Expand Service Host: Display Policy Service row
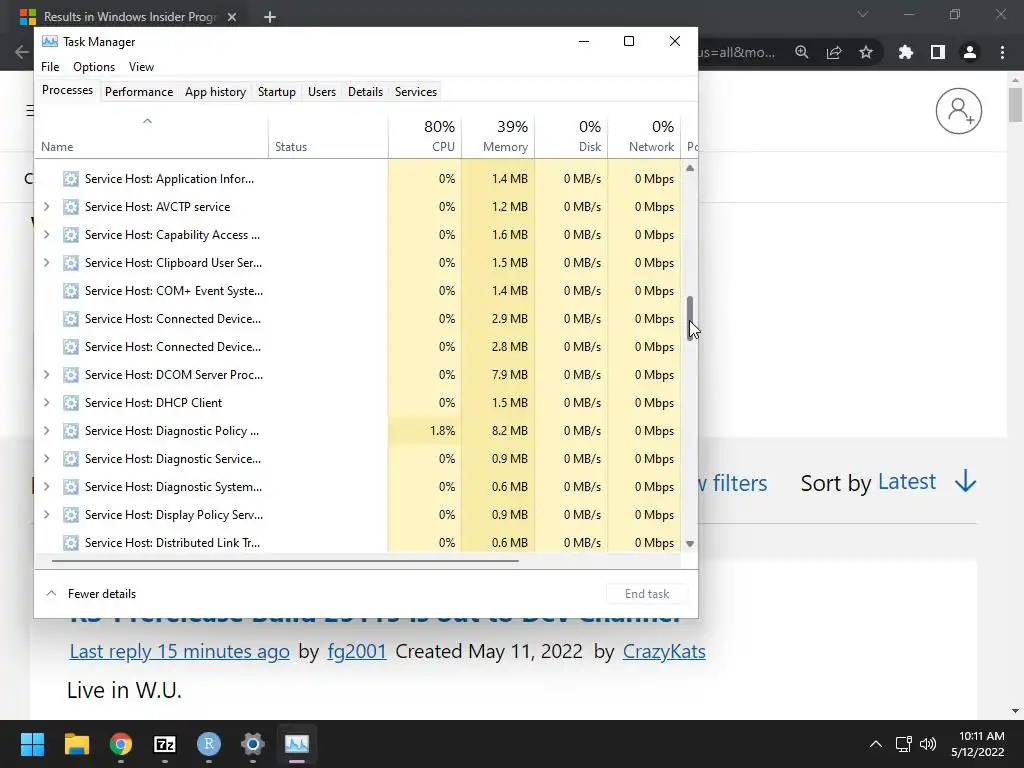Viewport: 1024px width, 768px height. [x=46, y=515]
